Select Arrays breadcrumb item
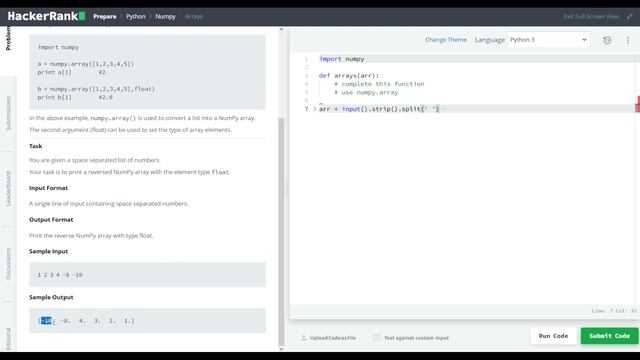The height and width of the screenshot is (360, 640). tap(194, 16)
